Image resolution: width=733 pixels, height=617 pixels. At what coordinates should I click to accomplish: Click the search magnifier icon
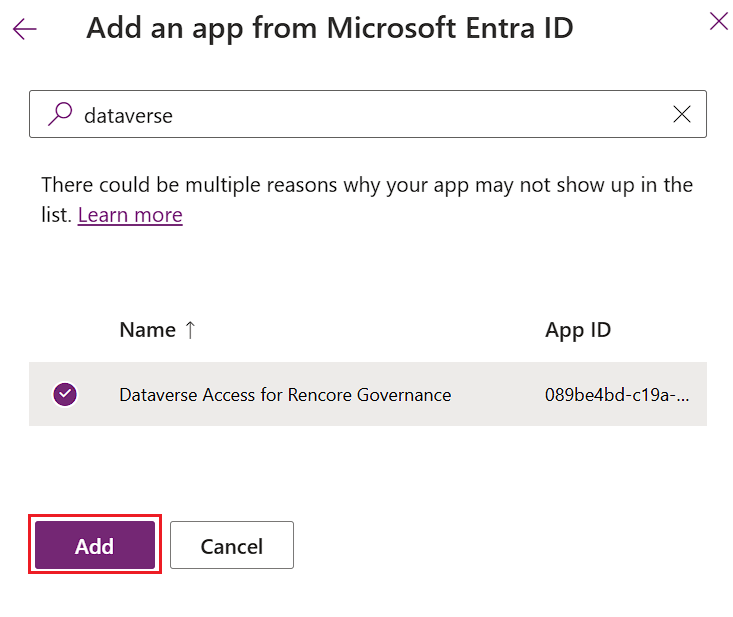[x=60, y=114]
